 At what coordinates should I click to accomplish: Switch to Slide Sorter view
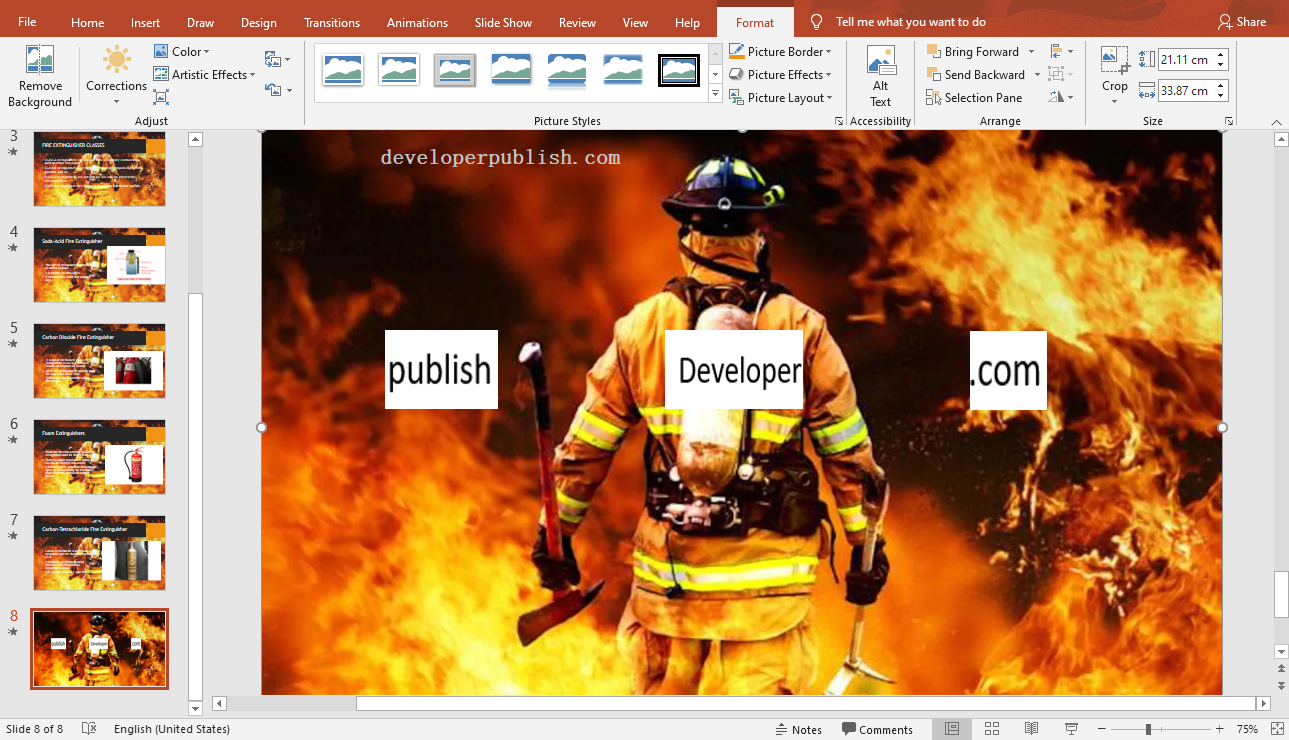click(992, 729)
